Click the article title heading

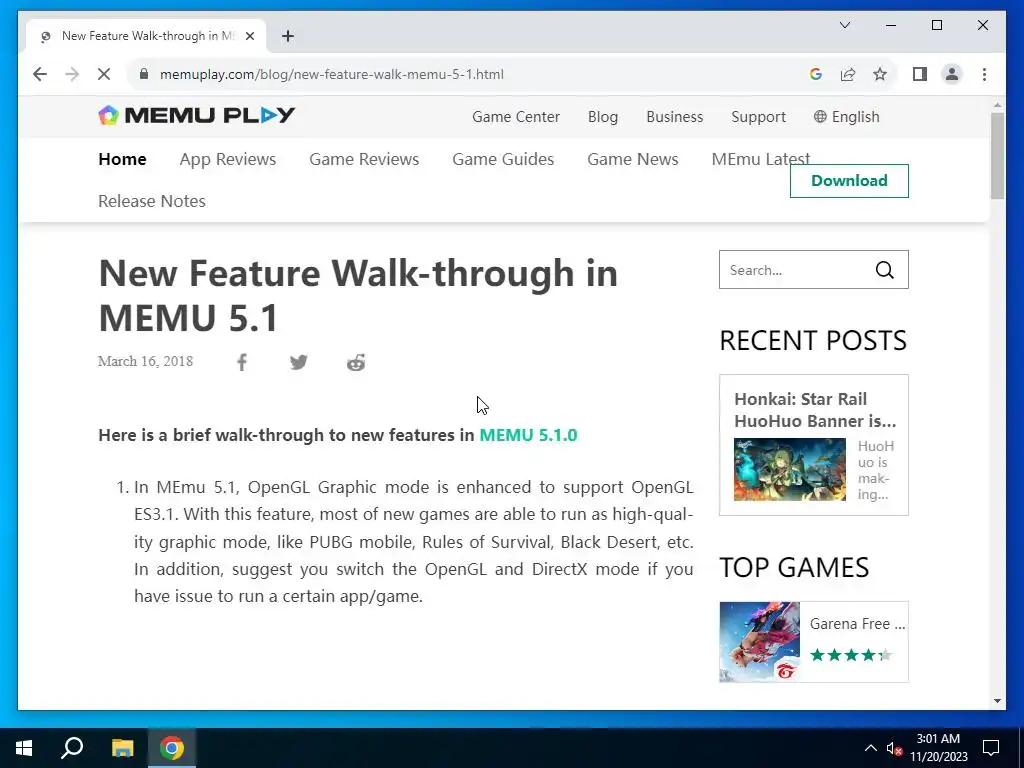tap(358, 295)
